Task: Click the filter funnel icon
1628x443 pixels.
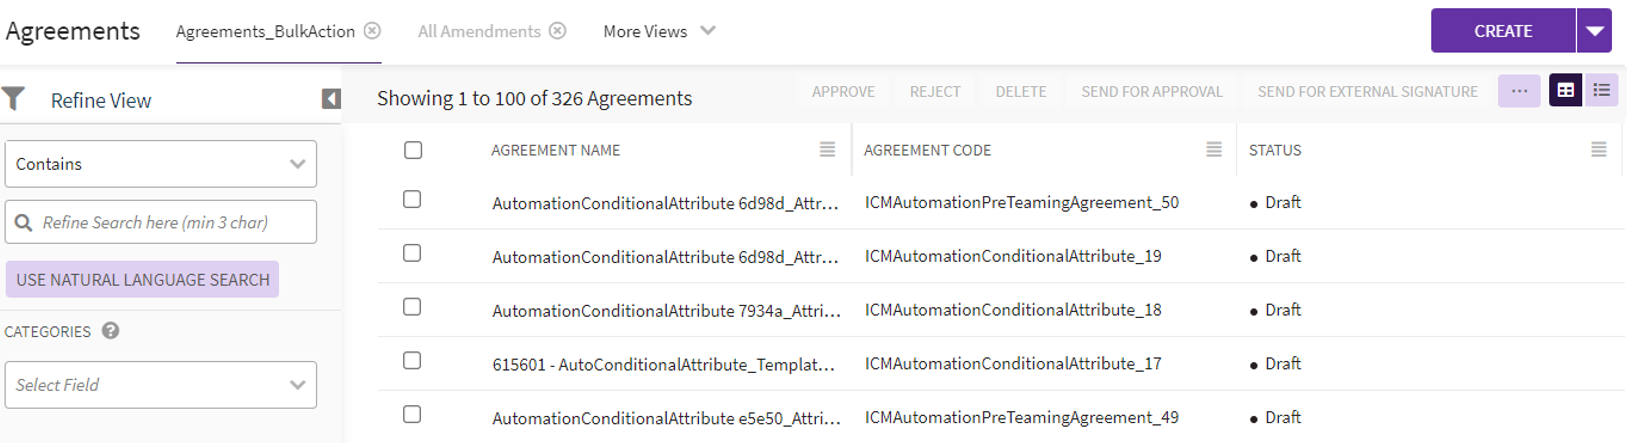Action: pos(14,99)
